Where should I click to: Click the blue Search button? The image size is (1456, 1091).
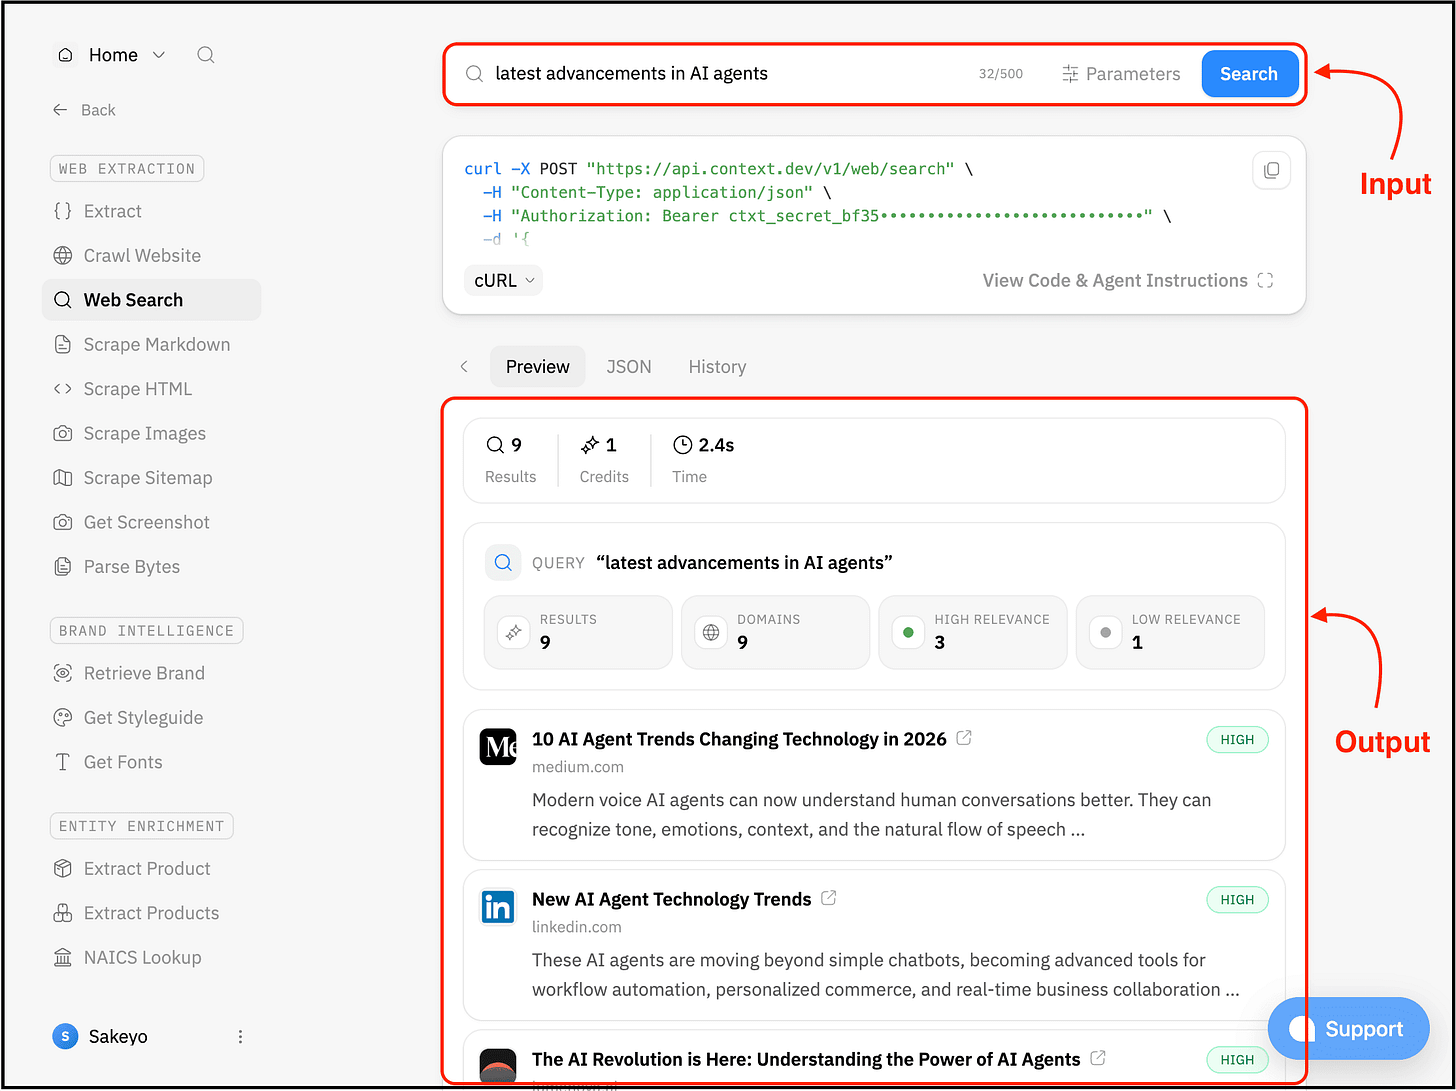coord(1249,74)
